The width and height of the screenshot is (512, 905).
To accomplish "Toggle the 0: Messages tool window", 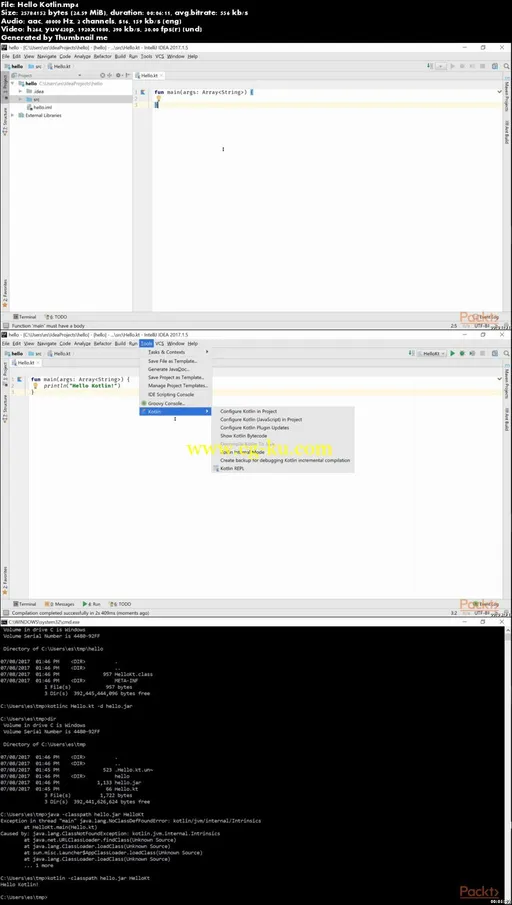I will point(60,604).
